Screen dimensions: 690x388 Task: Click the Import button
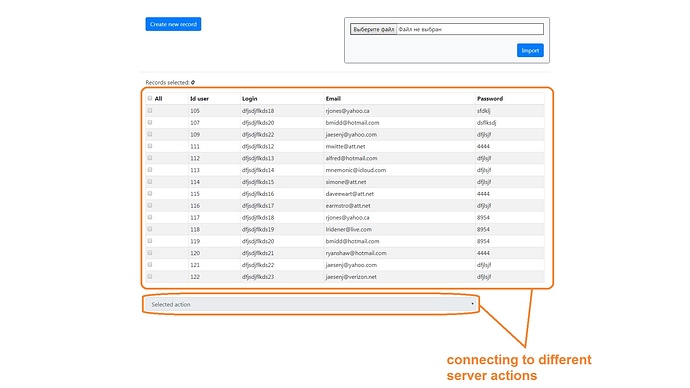pyautogui.click(x=530, y=50)
